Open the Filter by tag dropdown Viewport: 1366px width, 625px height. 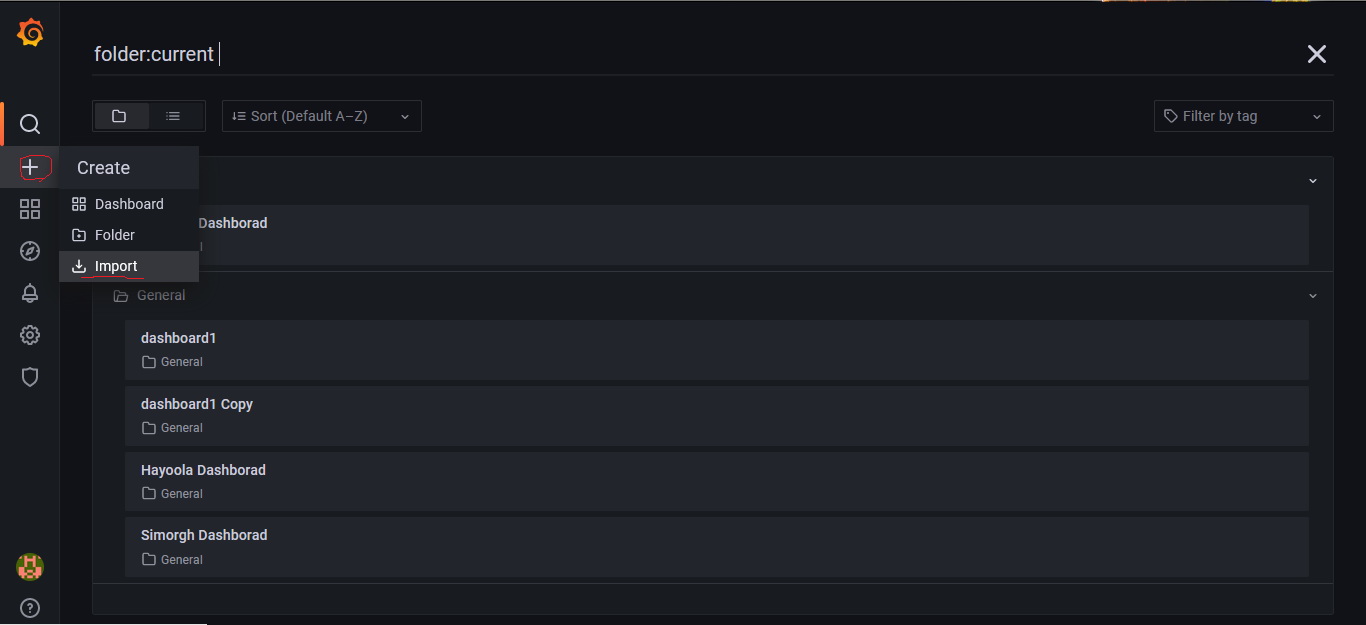pyautogui.click(x=1243, y=116)
